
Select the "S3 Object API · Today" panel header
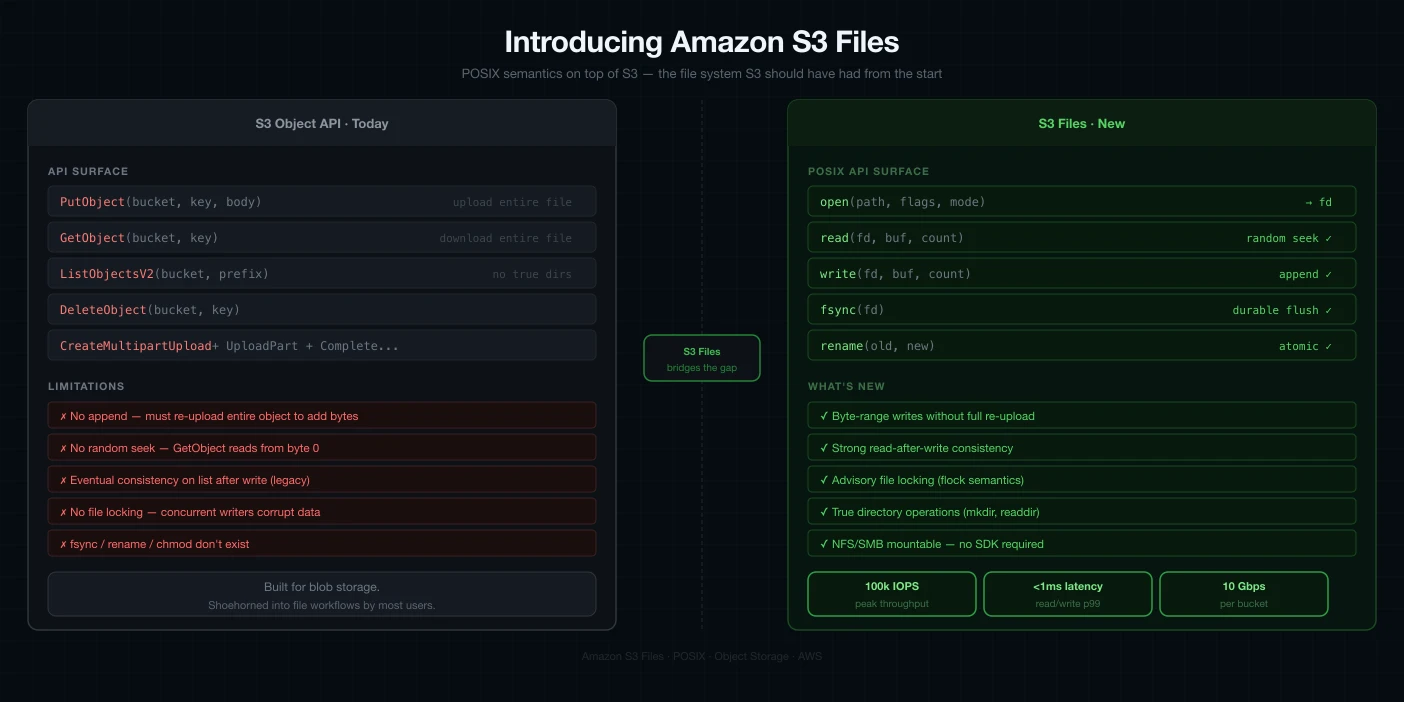pos(322,124)
